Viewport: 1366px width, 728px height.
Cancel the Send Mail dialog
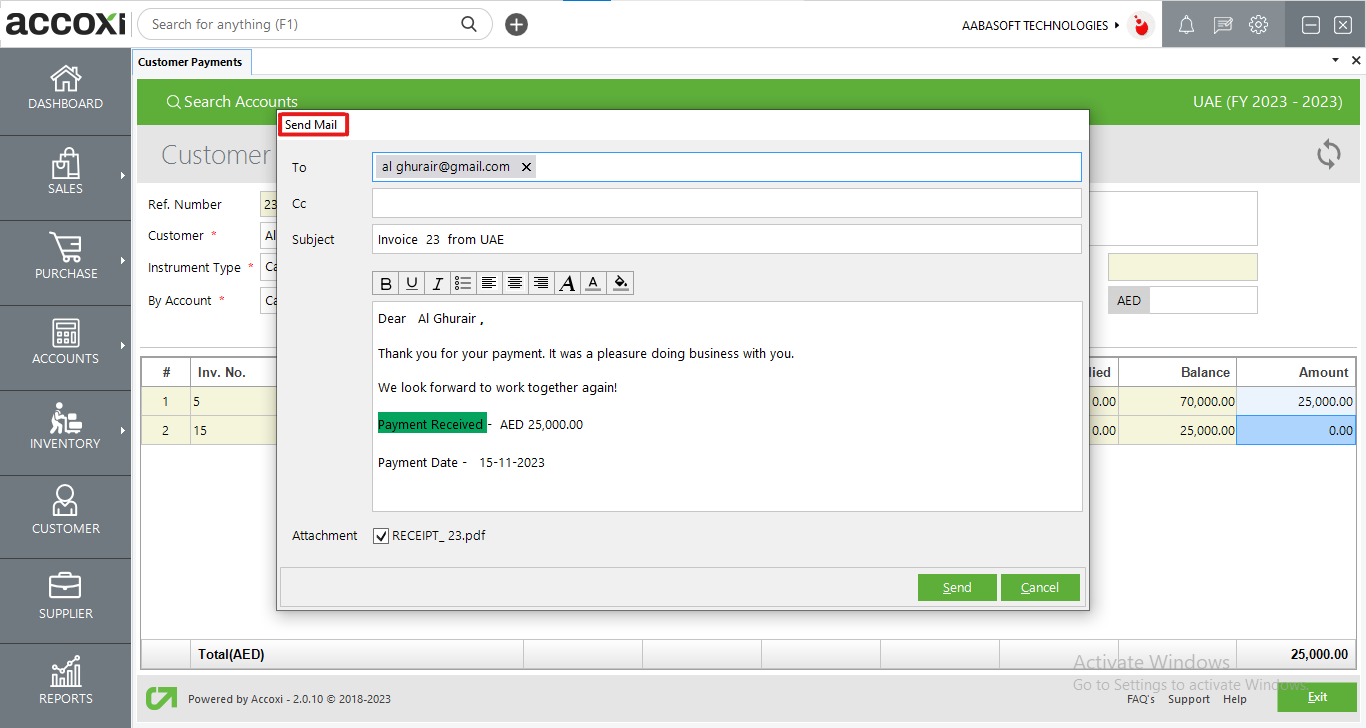tap(1040, 587)
